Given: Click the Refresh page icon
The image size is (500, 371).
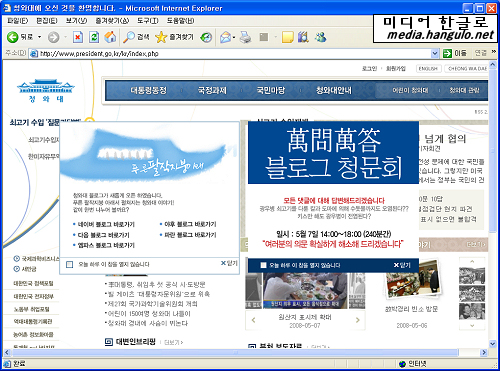Looking at the screenshot, I should (94, 37).
